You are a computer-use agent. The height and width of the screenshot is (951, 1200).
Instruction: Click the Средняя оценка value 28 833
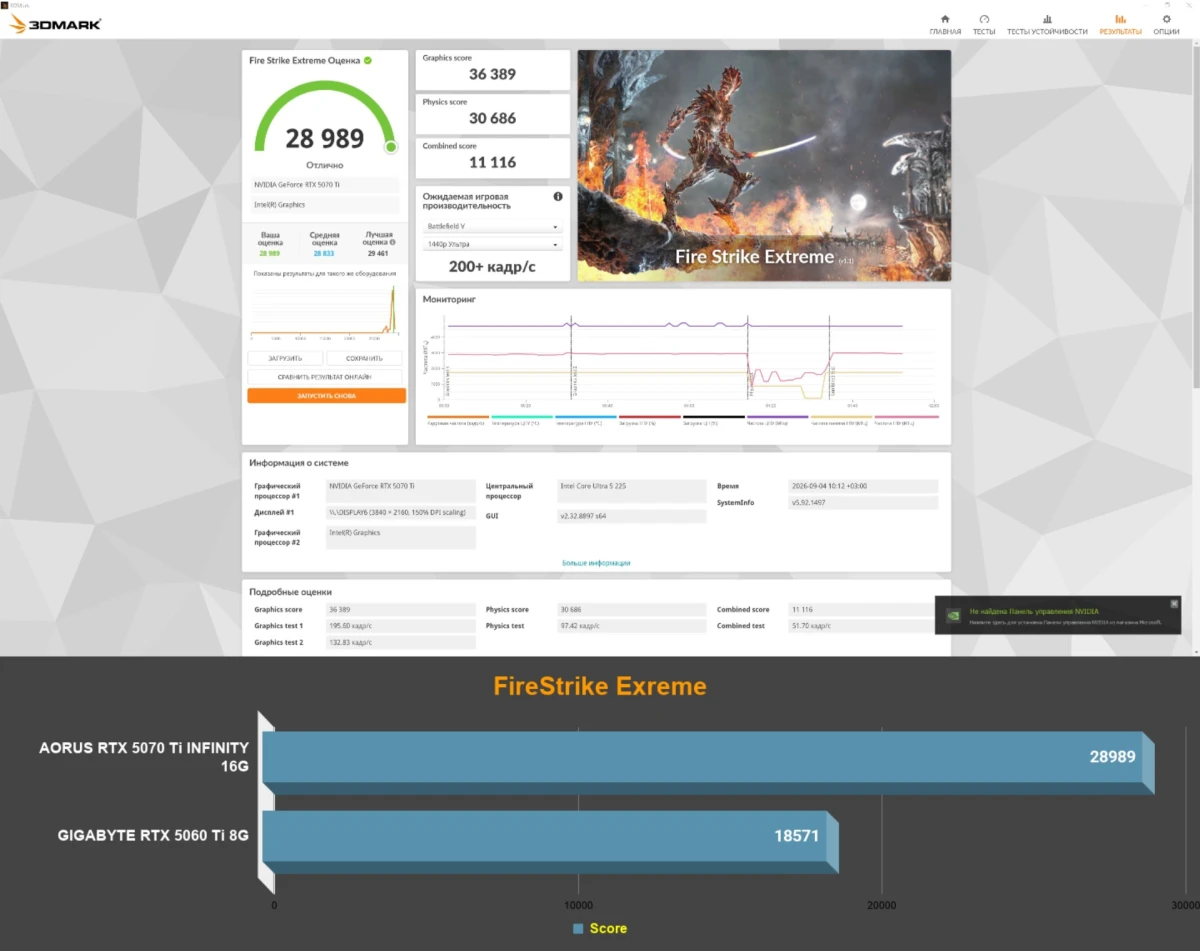[324, 254]
